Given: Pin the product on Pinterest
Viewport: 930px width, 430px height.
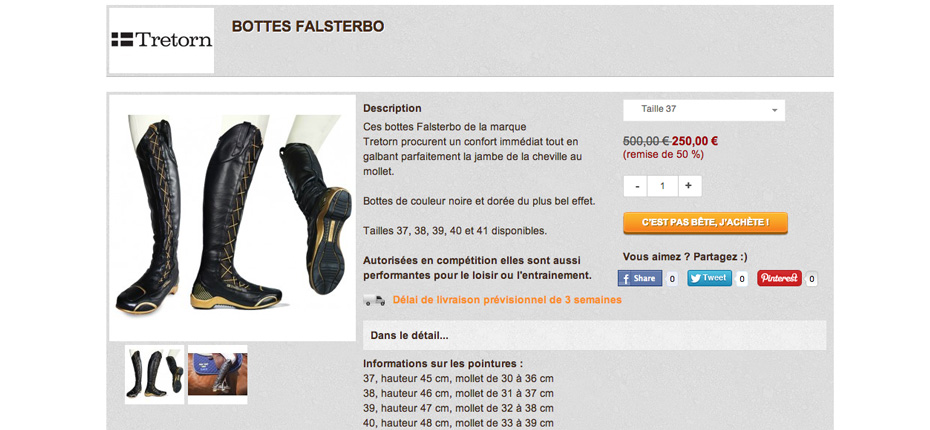Looking at the screenshot, I should pos(779,278).
